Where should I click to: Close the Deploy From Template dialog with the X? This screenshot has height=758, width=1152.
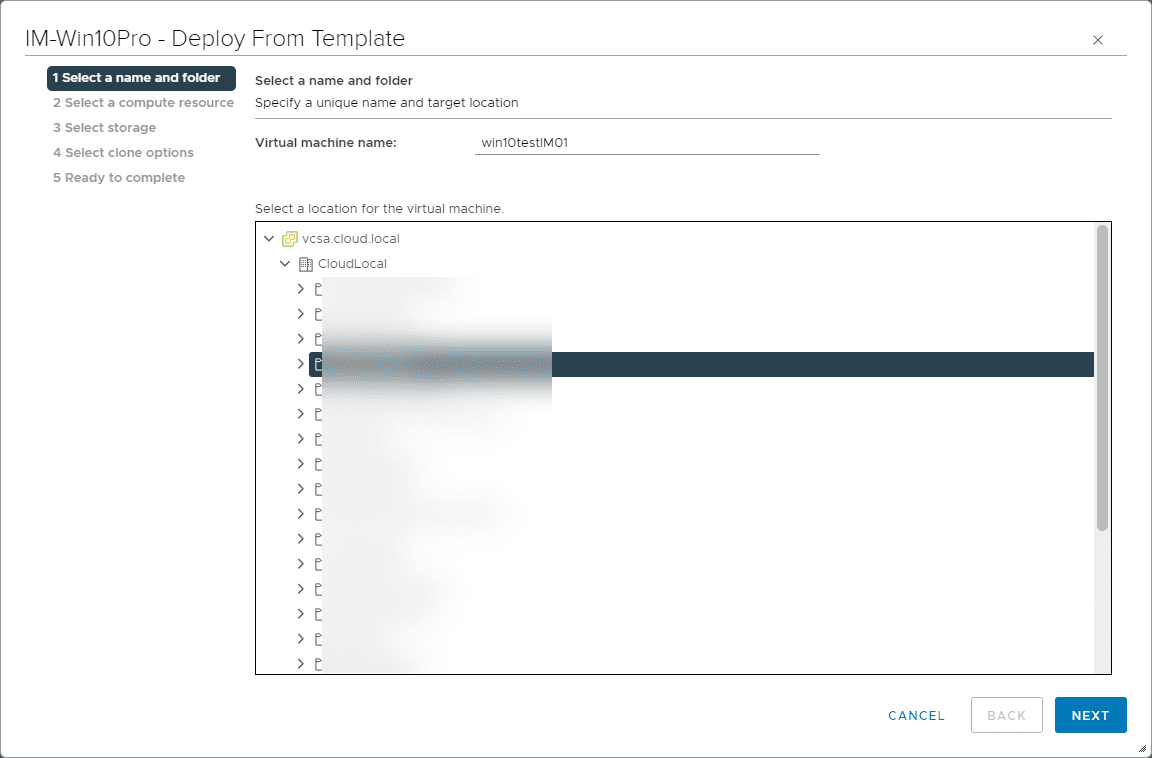[1097, 40]
